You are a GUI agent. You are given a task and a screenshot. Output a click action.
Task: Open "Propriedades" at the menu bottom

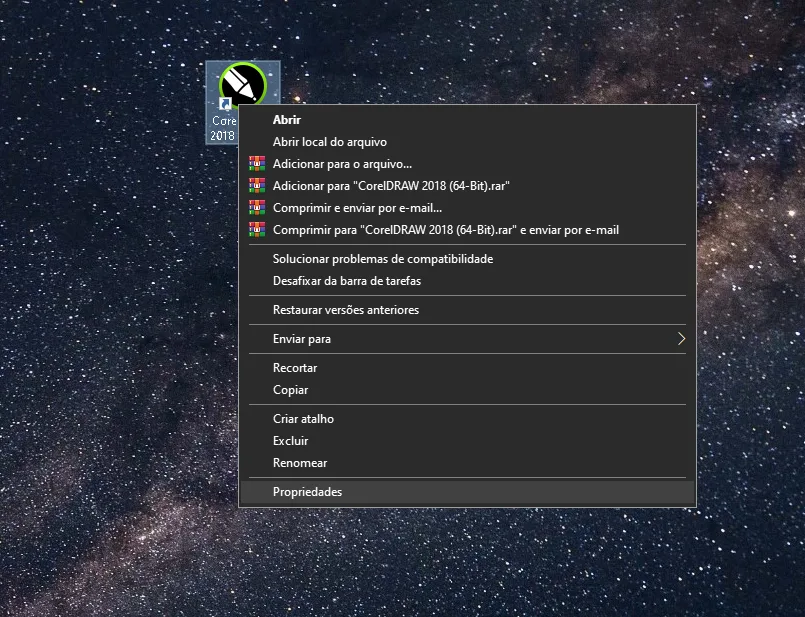(307, 492)
